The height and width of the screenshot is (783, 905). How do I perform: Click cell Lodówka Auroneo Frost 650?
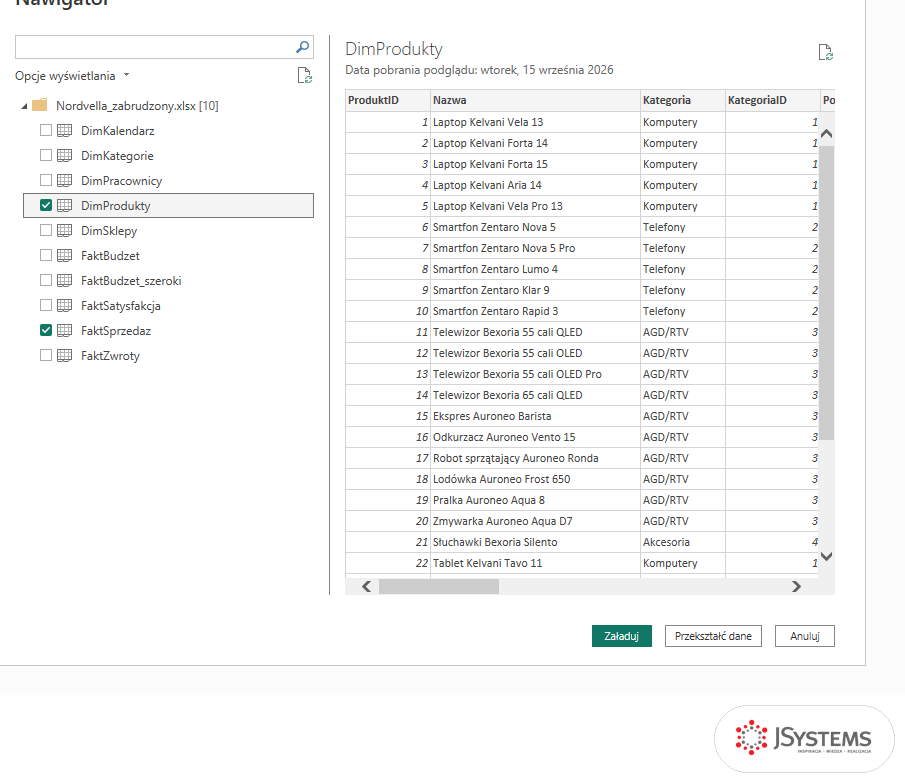[535, 479]
